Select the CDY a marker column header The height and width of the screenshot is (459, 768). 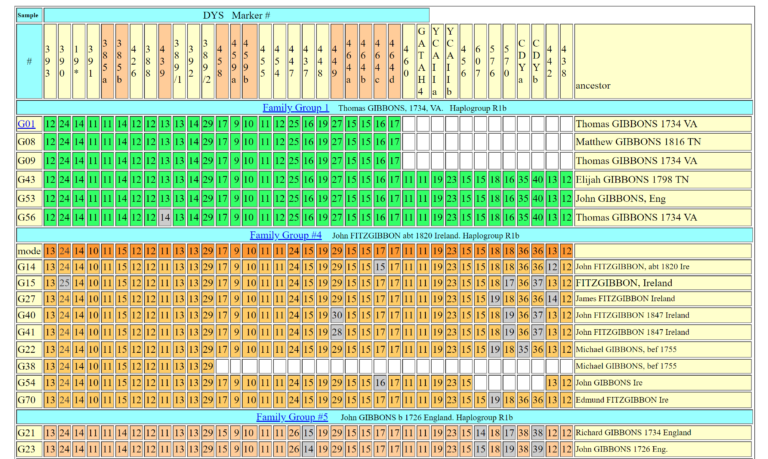522,61
